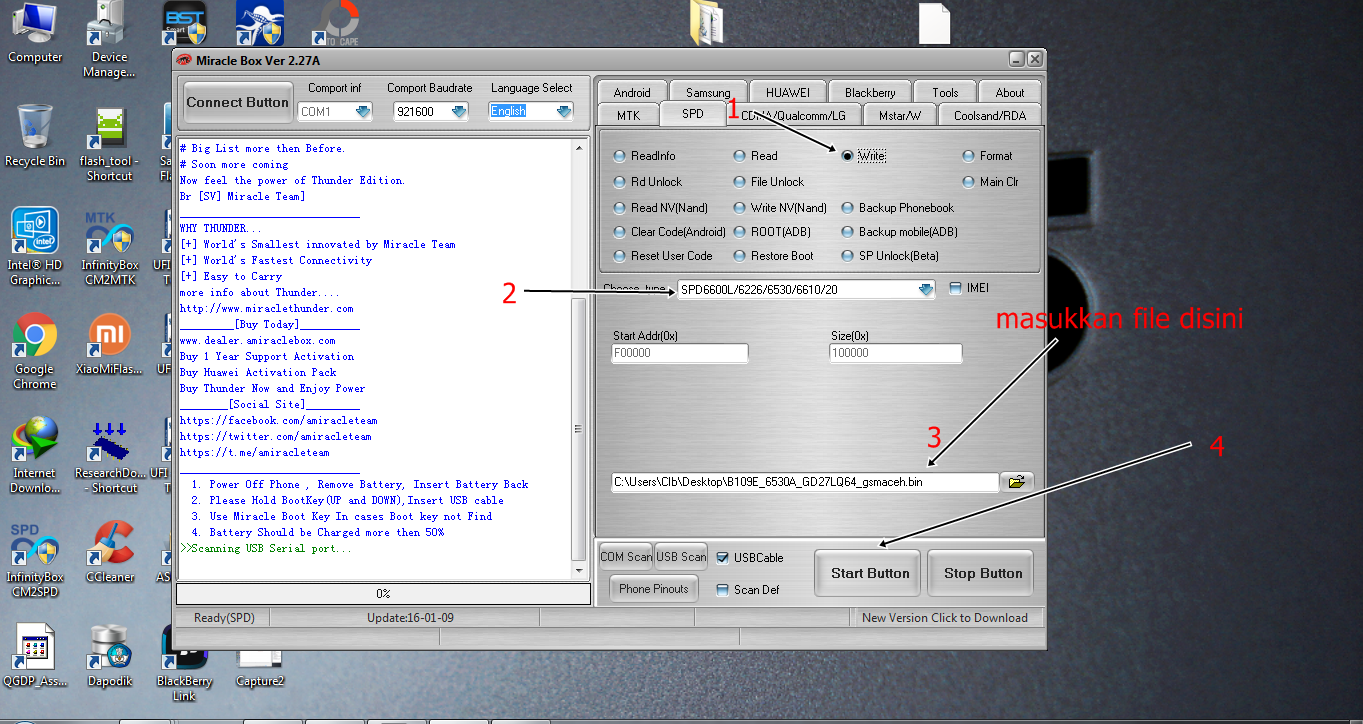Screen dimensions: 1363x724
Task: Click the COM Scan button
Action: pos(626,557)
